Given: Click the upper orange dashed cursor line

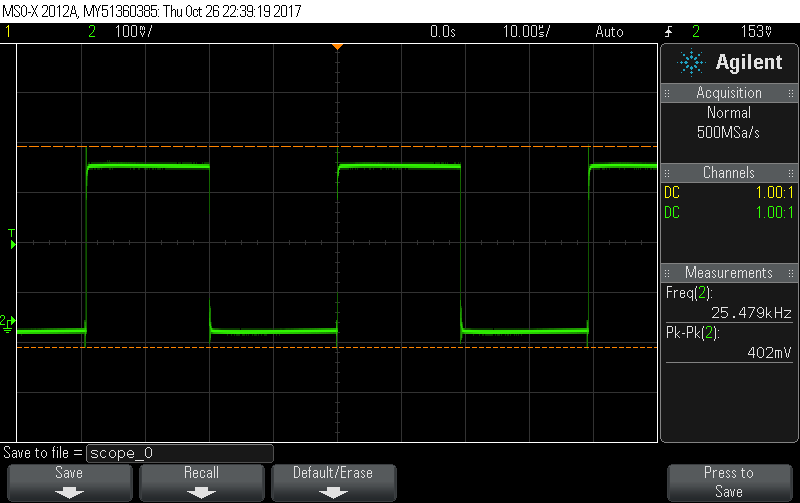Looking at the screenshot, I should point(337,146).
